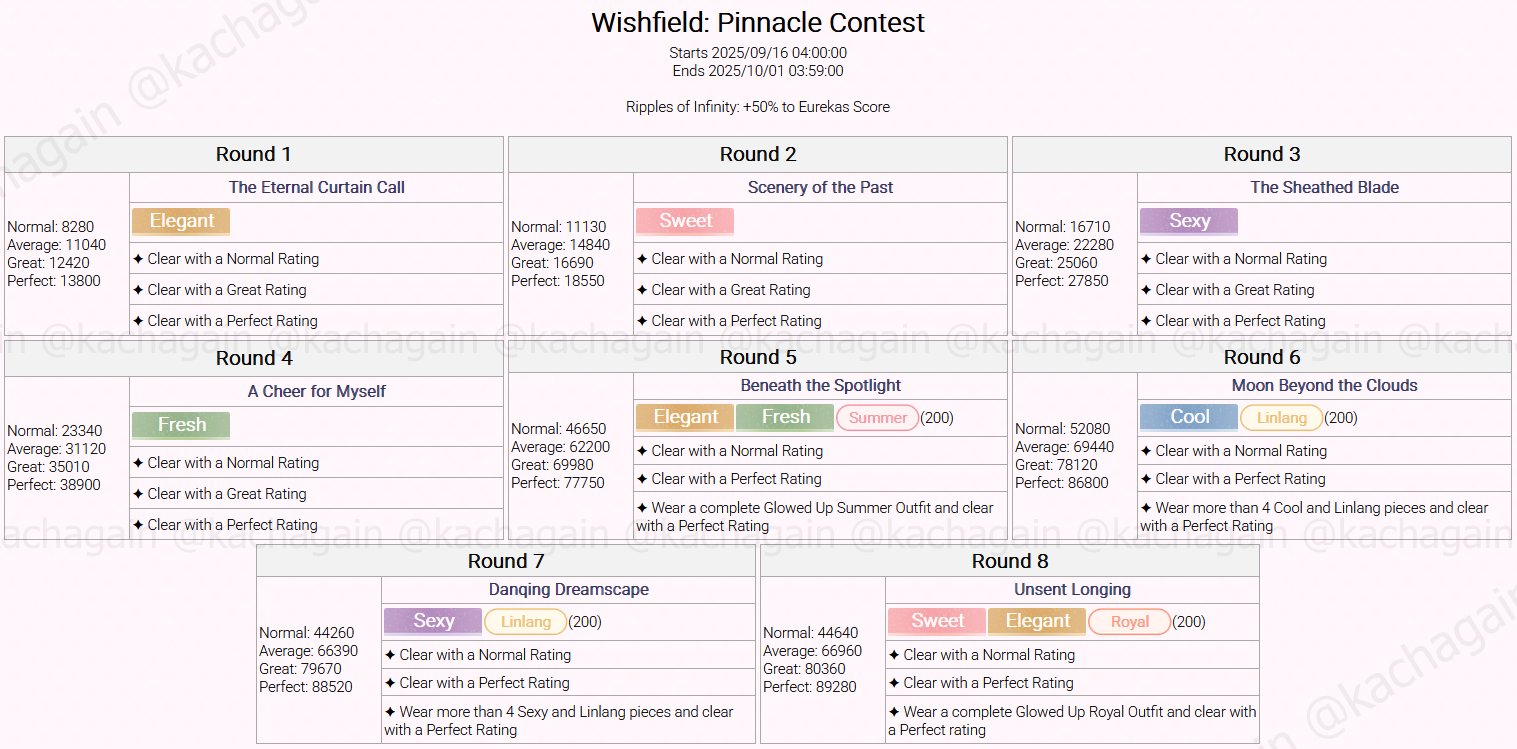Click Ripples of Infinity bonus text
This screenshot has width=1517, height=749.
[x=758, y=107]
